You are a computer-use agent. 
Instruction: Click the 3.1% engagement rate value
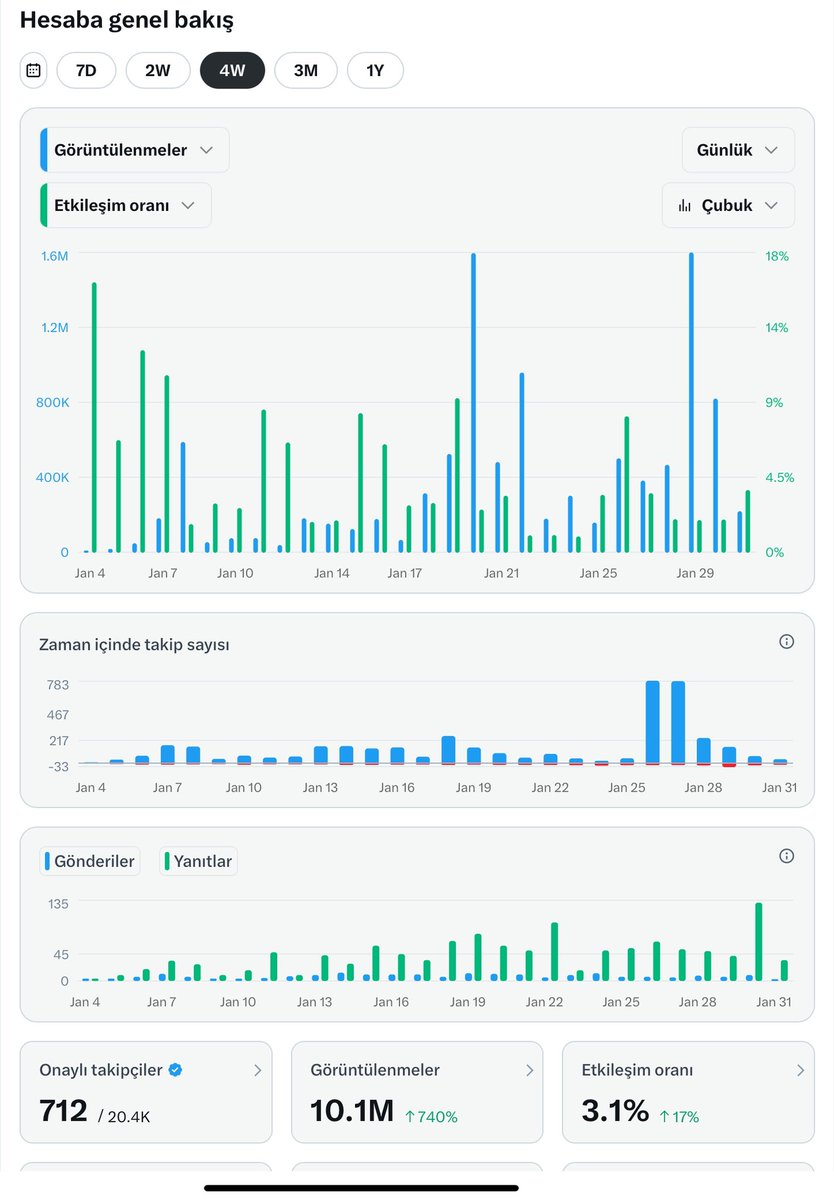point(615,1111)
